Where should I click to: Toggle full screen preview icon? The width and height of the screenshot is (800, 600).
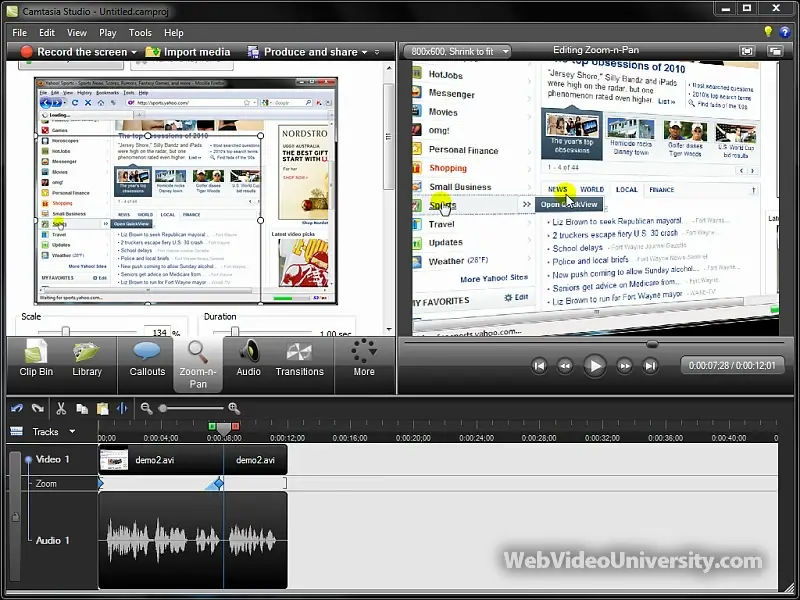click(747, 51)
